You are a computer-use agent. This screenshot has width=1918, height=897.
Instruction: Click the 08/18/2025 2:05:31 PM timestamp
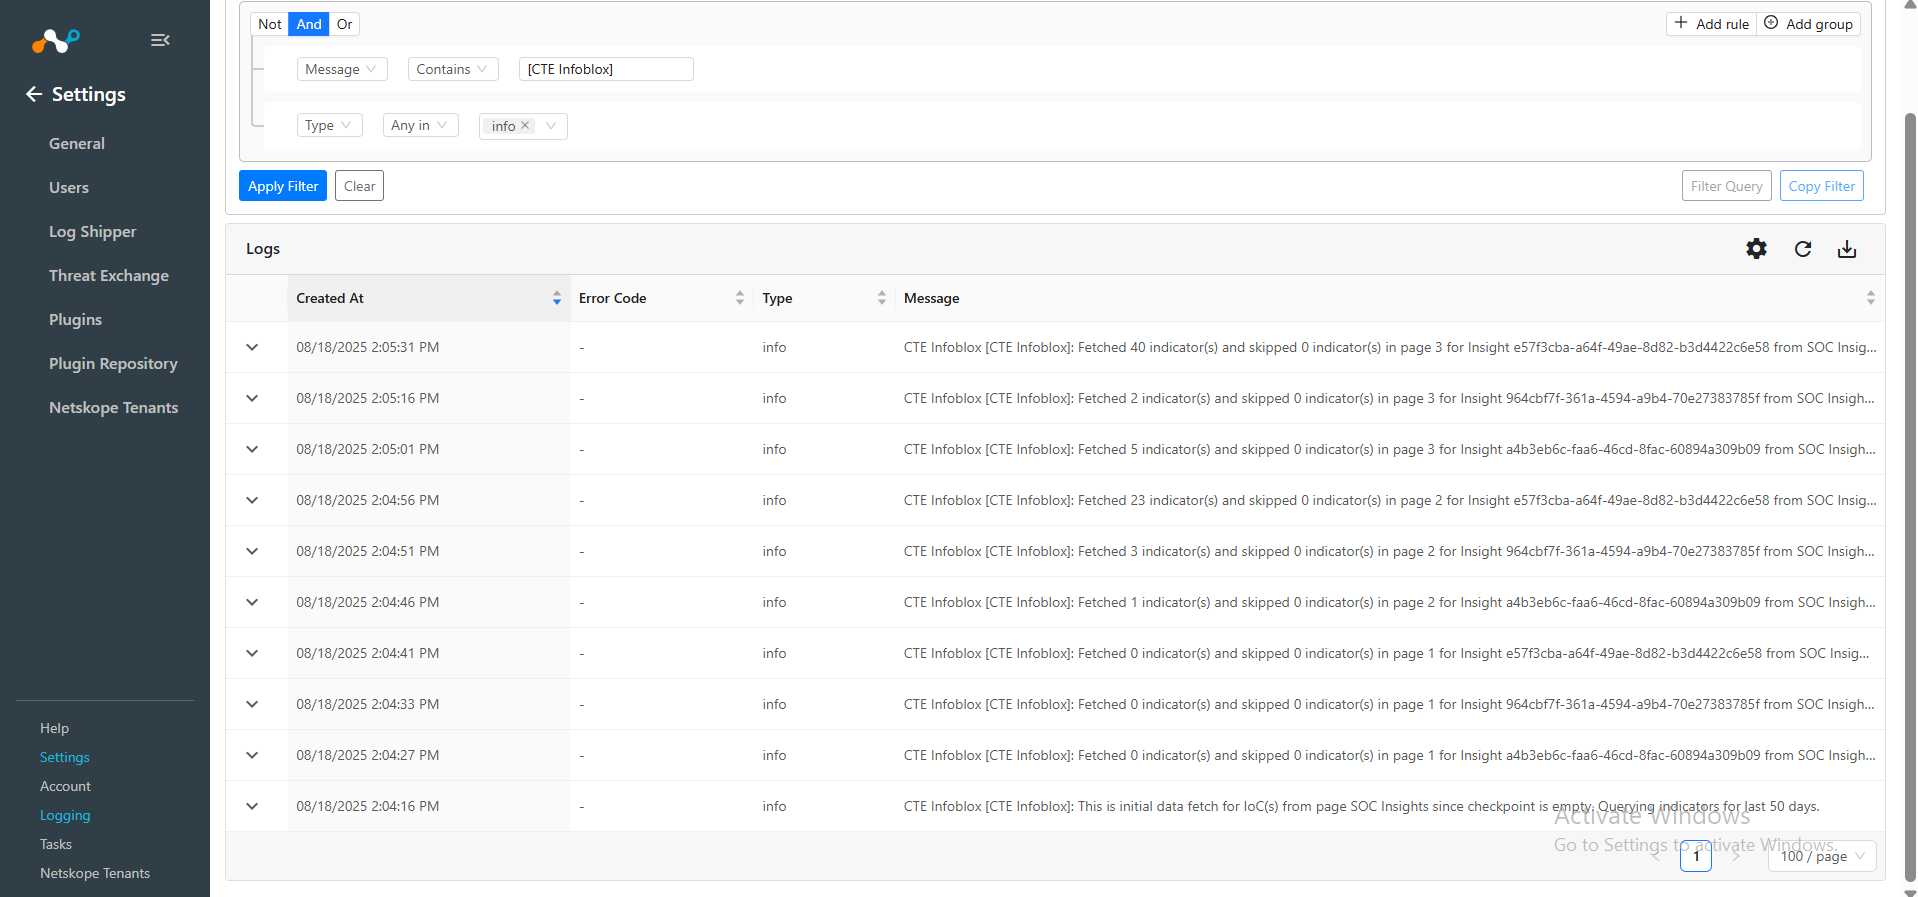click(x=368, y=347)
